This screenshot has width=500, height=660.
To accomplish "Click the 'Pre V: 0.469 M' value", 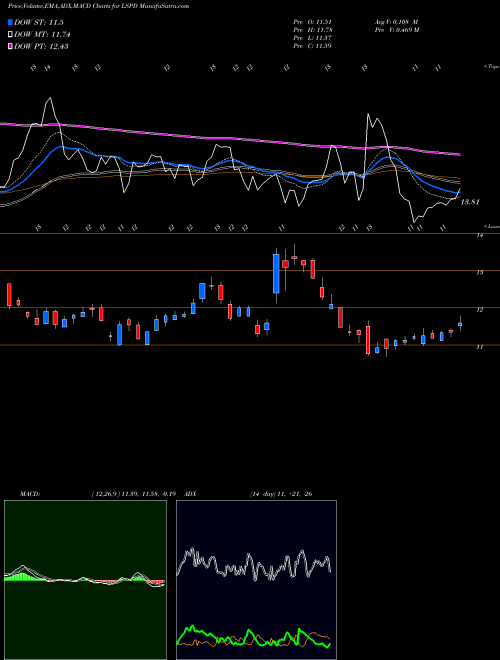I will coord(396,30).
